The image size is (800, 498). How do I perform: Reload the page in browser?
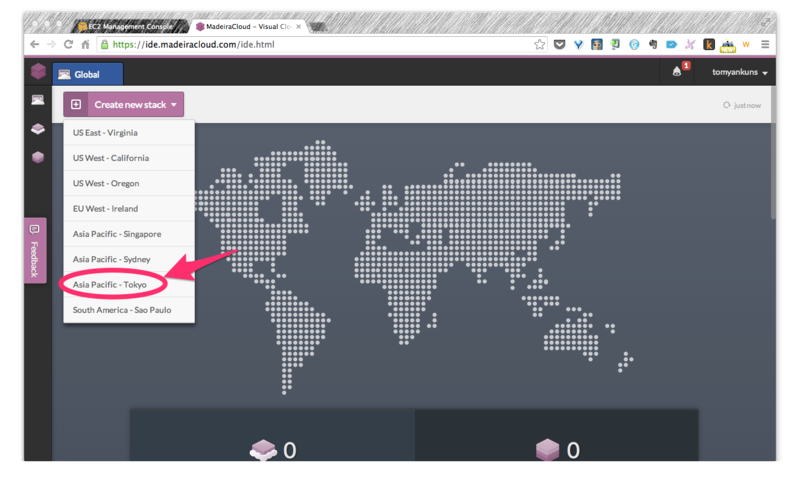(68, 44)
